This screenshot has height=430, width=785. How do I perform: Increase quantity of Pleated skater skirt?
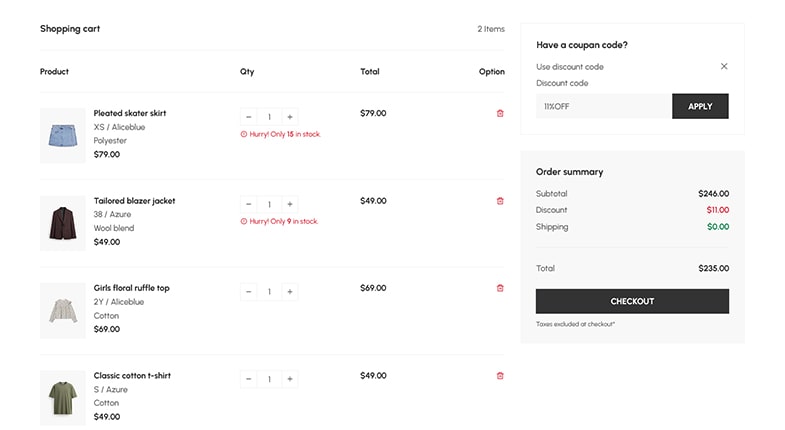click(290, 117)
